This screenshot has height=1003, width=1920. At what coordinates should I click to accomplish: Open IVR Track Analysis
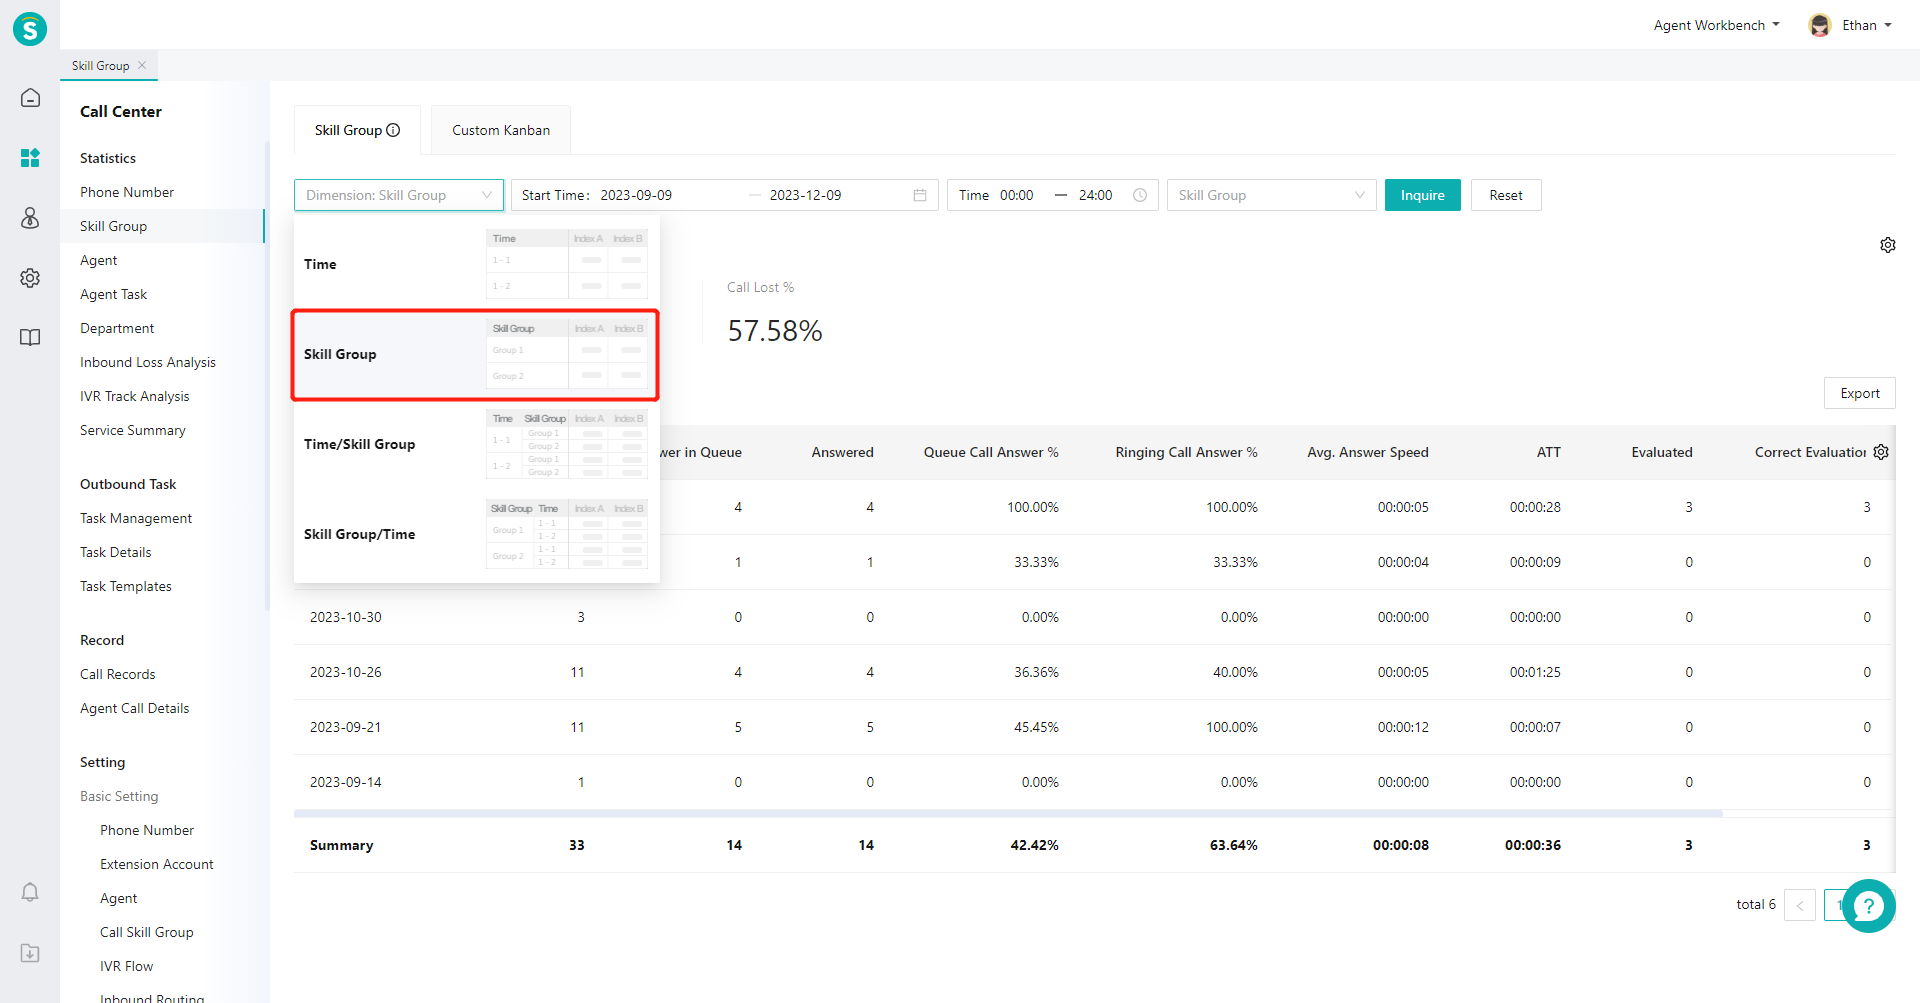click(135, 396)
